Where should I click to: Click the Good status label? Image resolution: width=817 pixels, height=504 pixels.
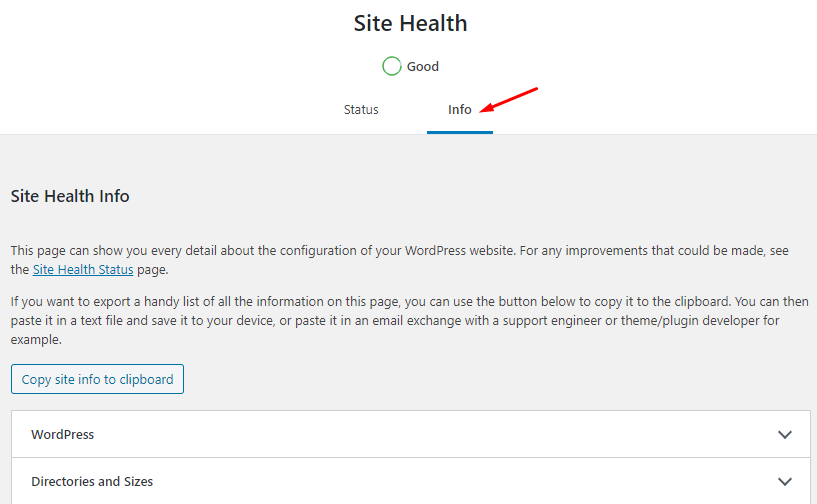coord(423,66)
